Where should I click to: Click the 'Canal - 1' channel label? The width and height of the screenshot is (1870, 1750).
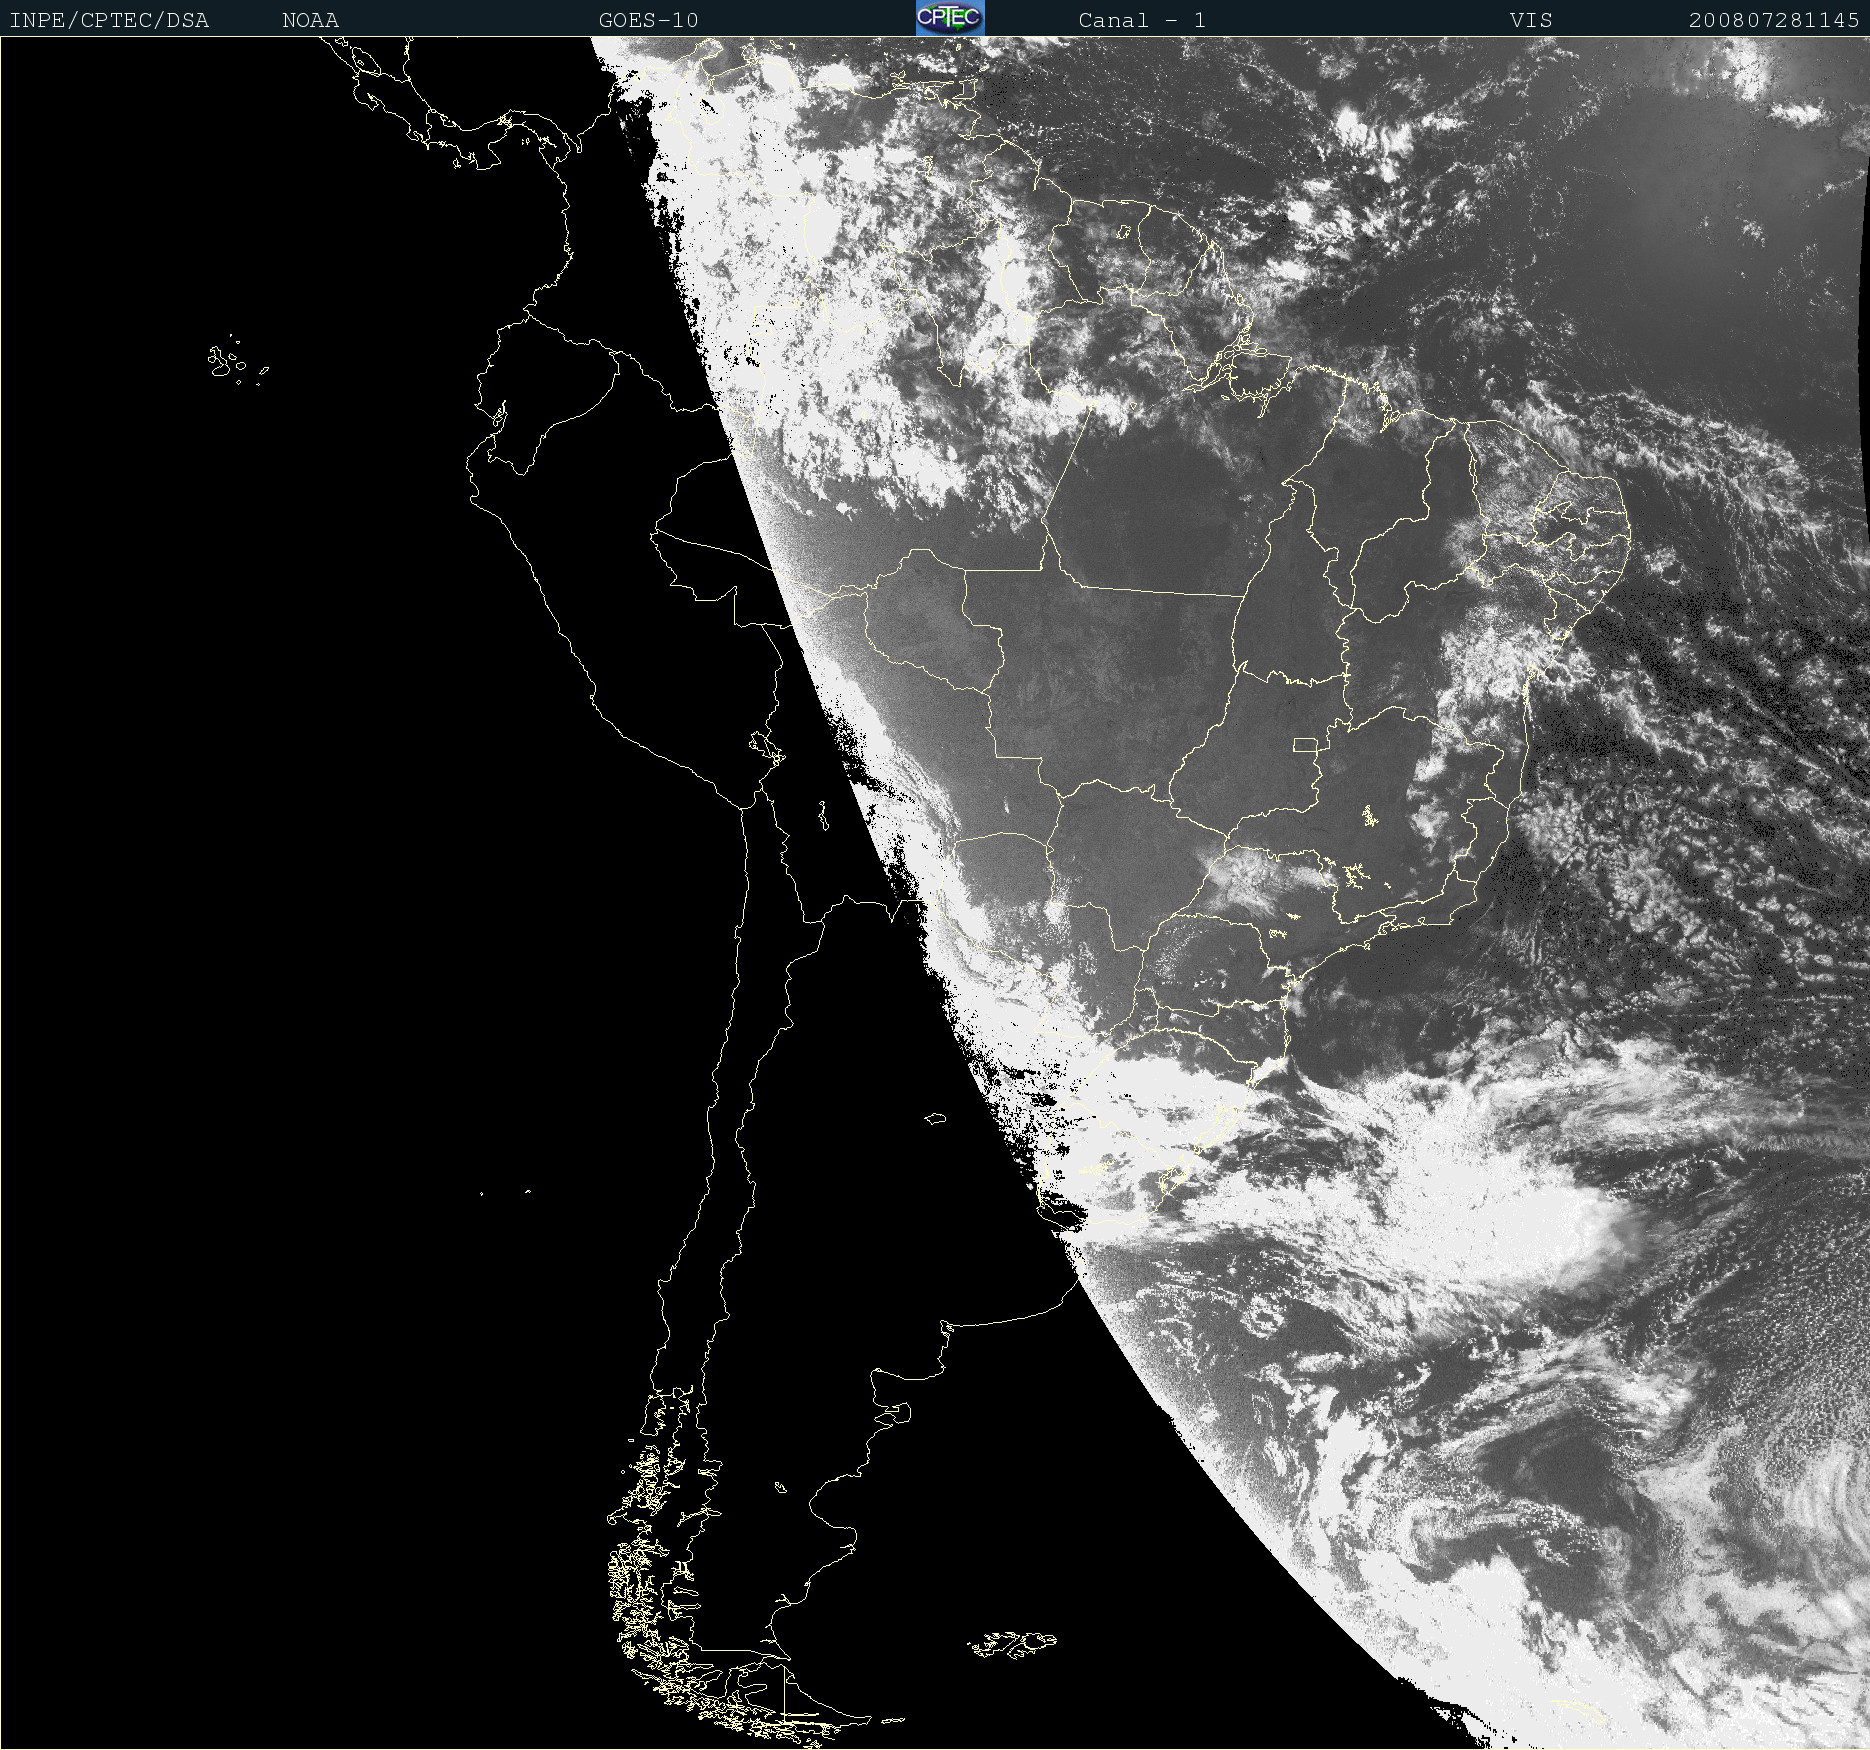tap(1141, 20)
